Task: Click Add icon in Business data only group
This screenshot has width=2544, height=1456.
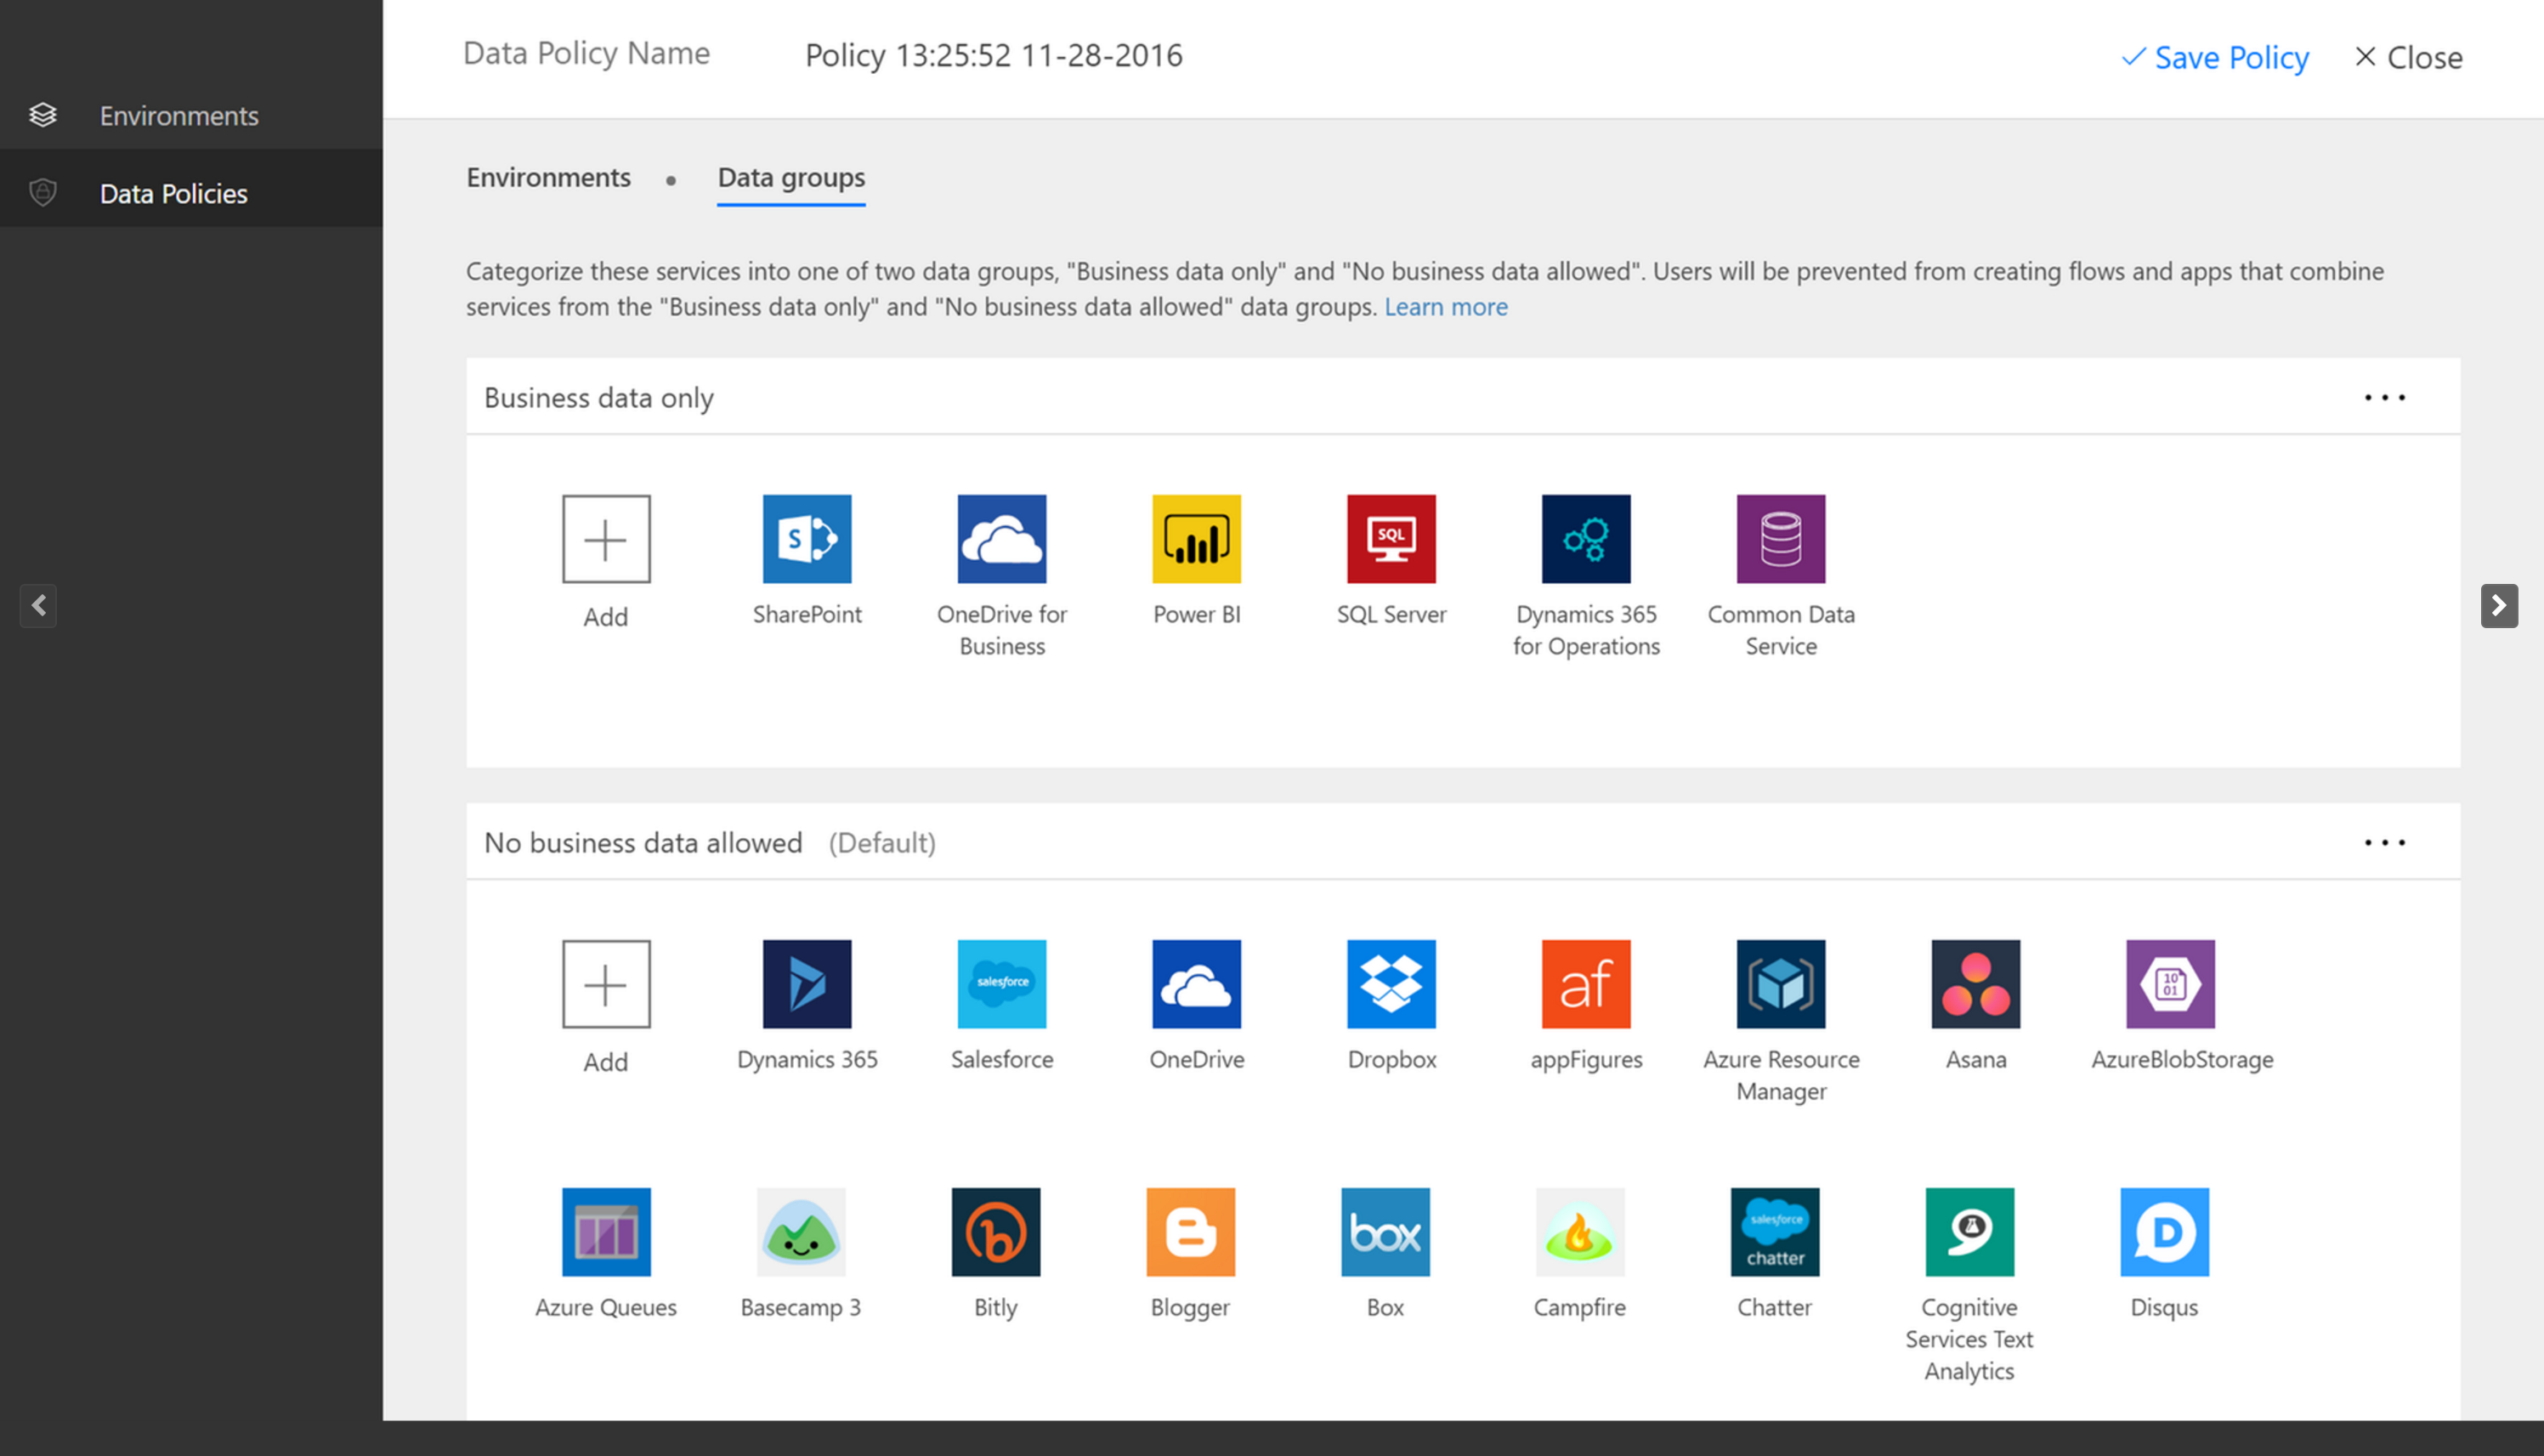Action: click(604, 536)
